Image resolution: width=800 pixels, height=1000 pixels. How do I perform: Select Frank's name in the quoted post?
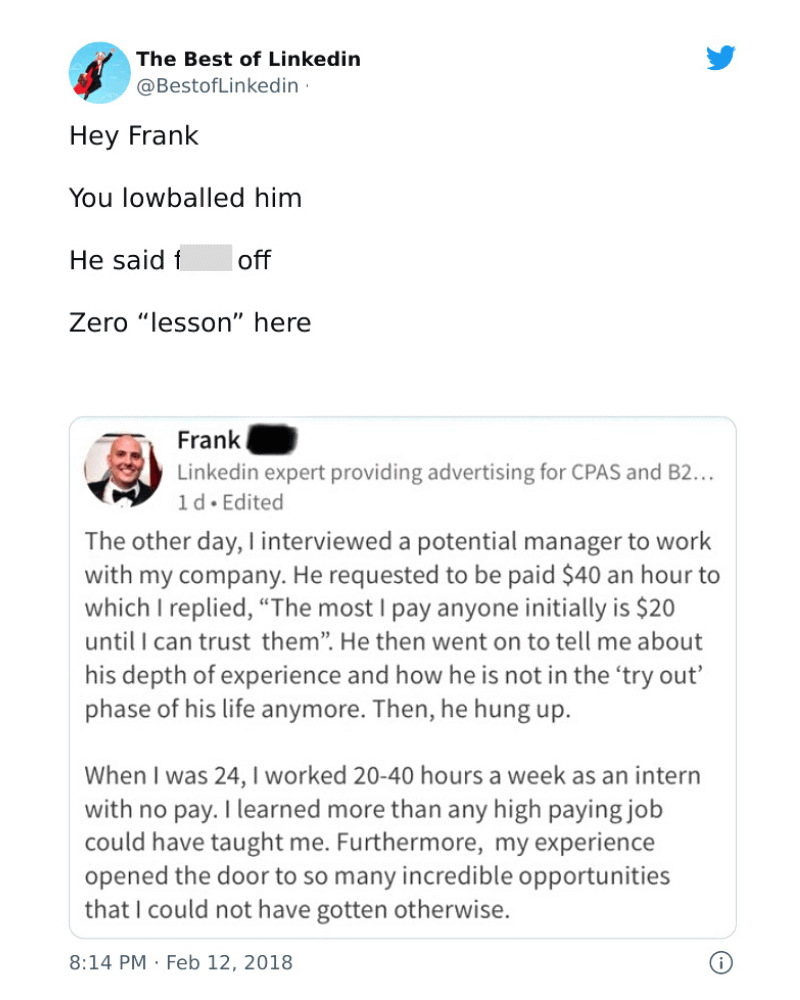pos(208,440)
